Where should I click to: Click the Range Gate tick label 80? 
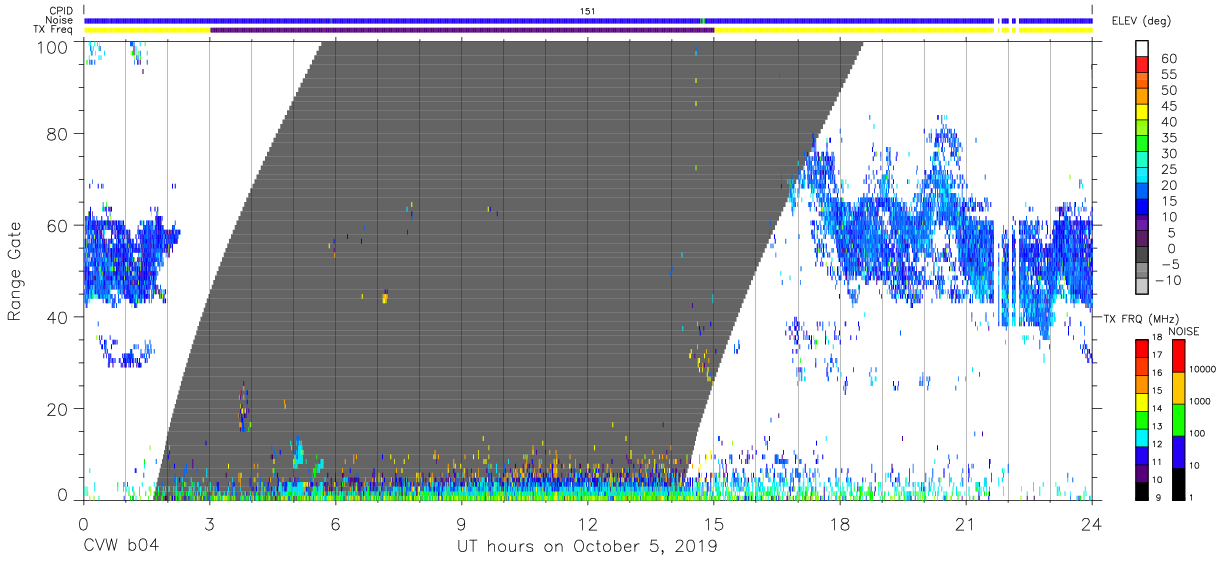click(x=59, y=134)
